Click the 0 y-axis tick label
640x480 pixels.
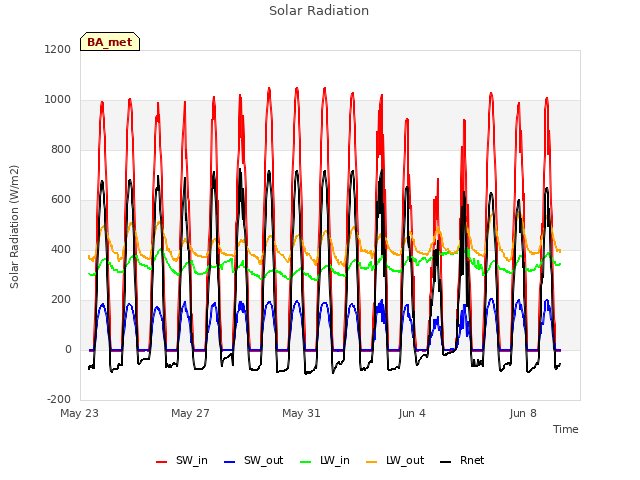[x=68, y=349]
